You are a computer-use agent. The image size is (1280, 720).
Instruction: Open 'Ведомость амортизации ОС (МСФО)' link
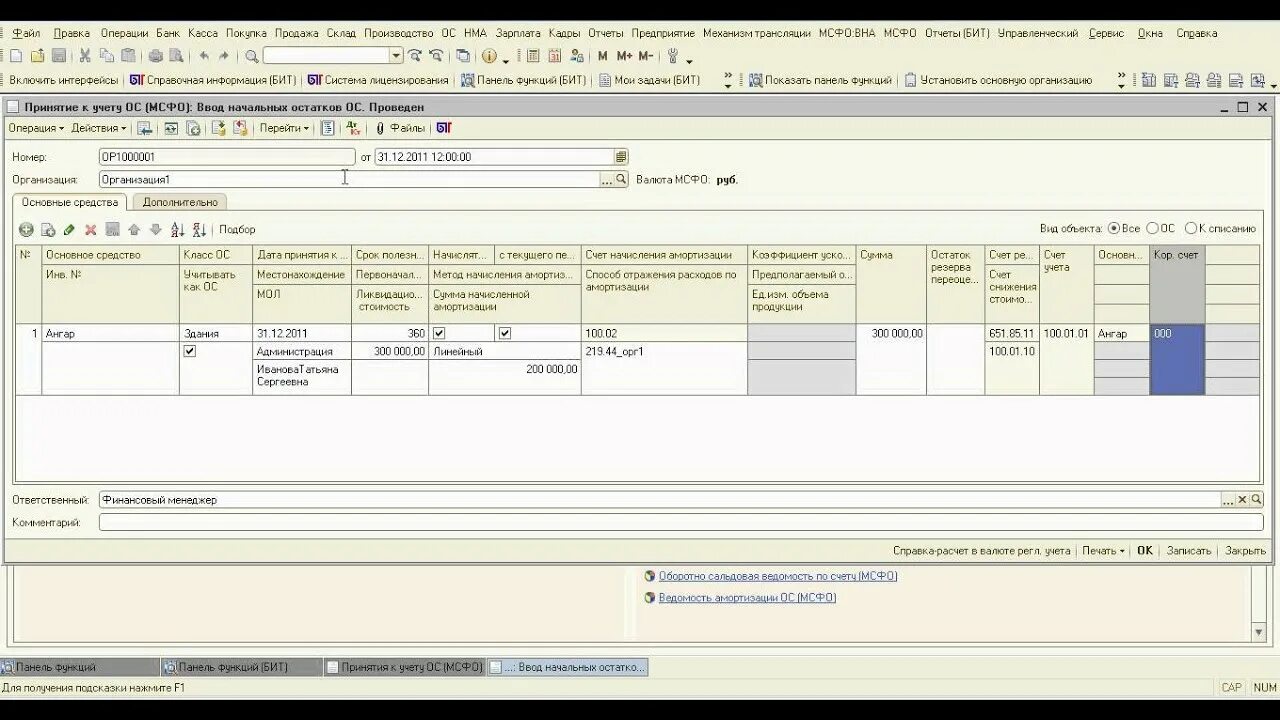(747, 598)
